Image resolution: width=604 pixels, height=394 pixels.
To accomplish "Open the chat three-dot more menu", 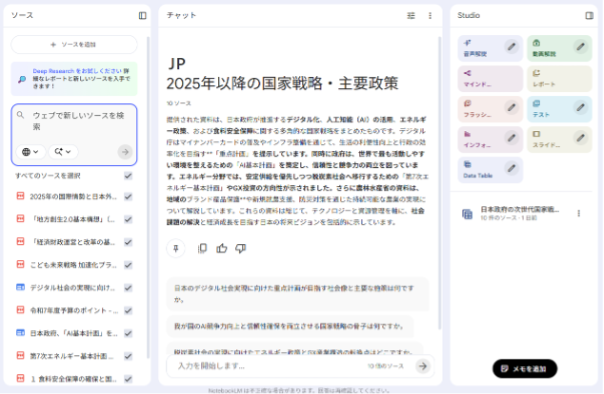I will 430,15.
